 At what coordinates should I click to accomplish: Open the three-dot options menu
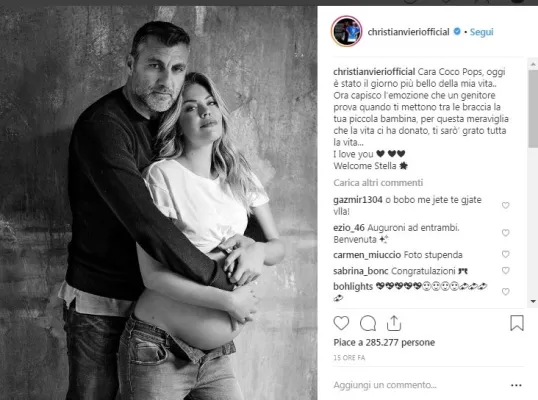(516, 385)
